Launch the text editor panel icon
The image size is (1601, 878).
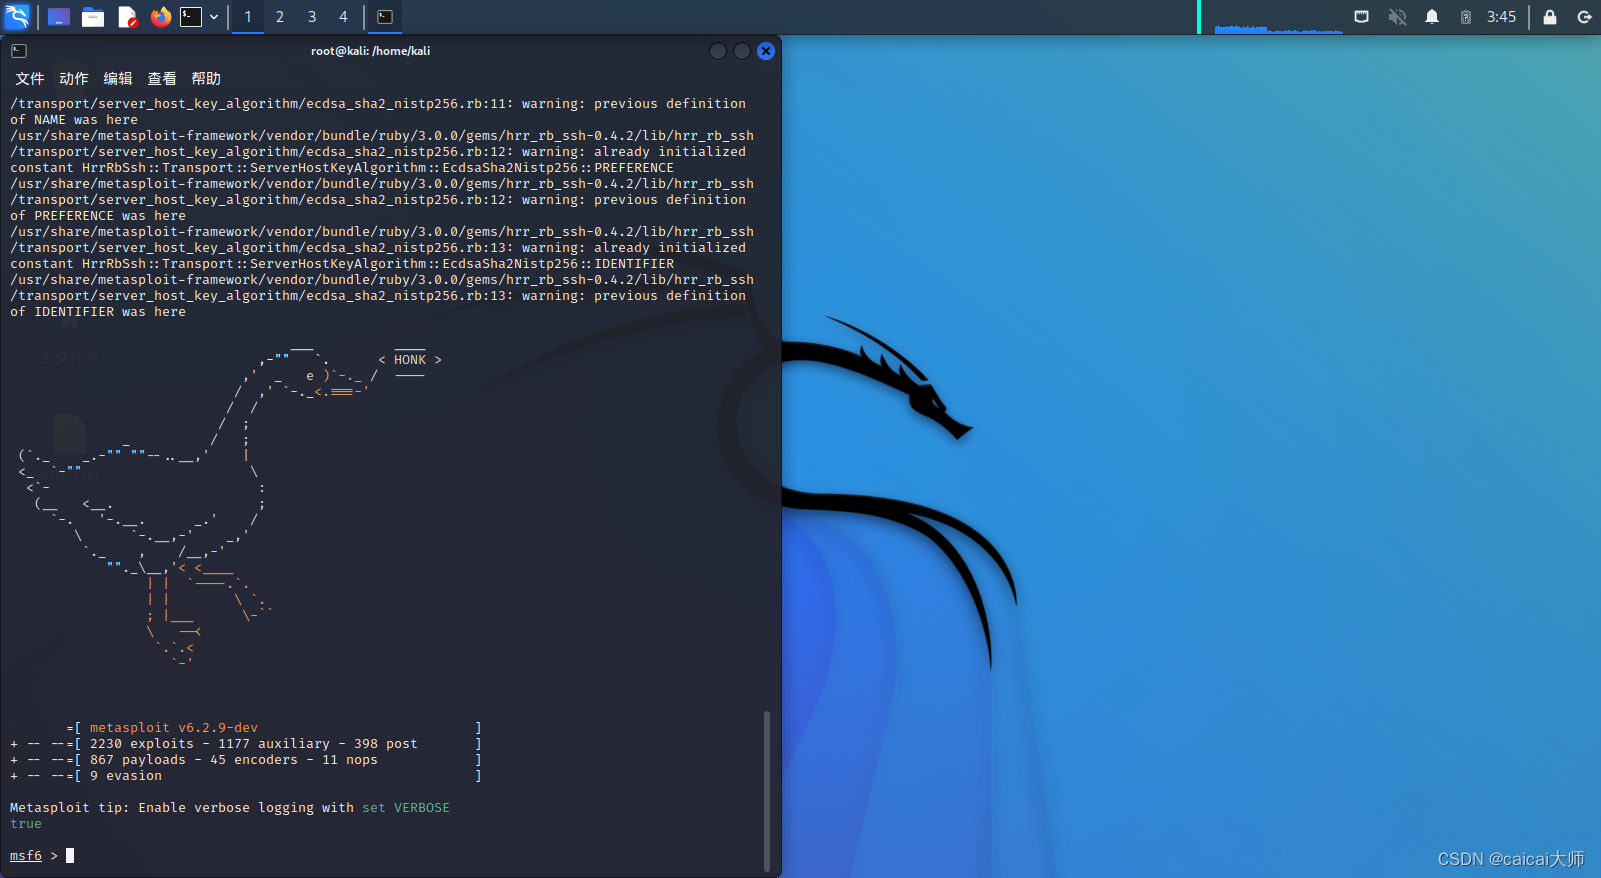click(x=127, y=17)
